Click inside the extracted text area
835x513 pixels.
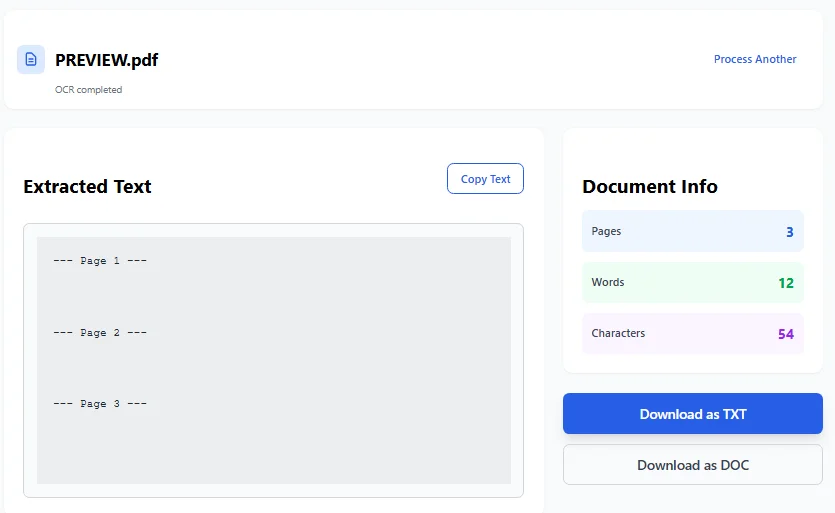click(274, 361)
